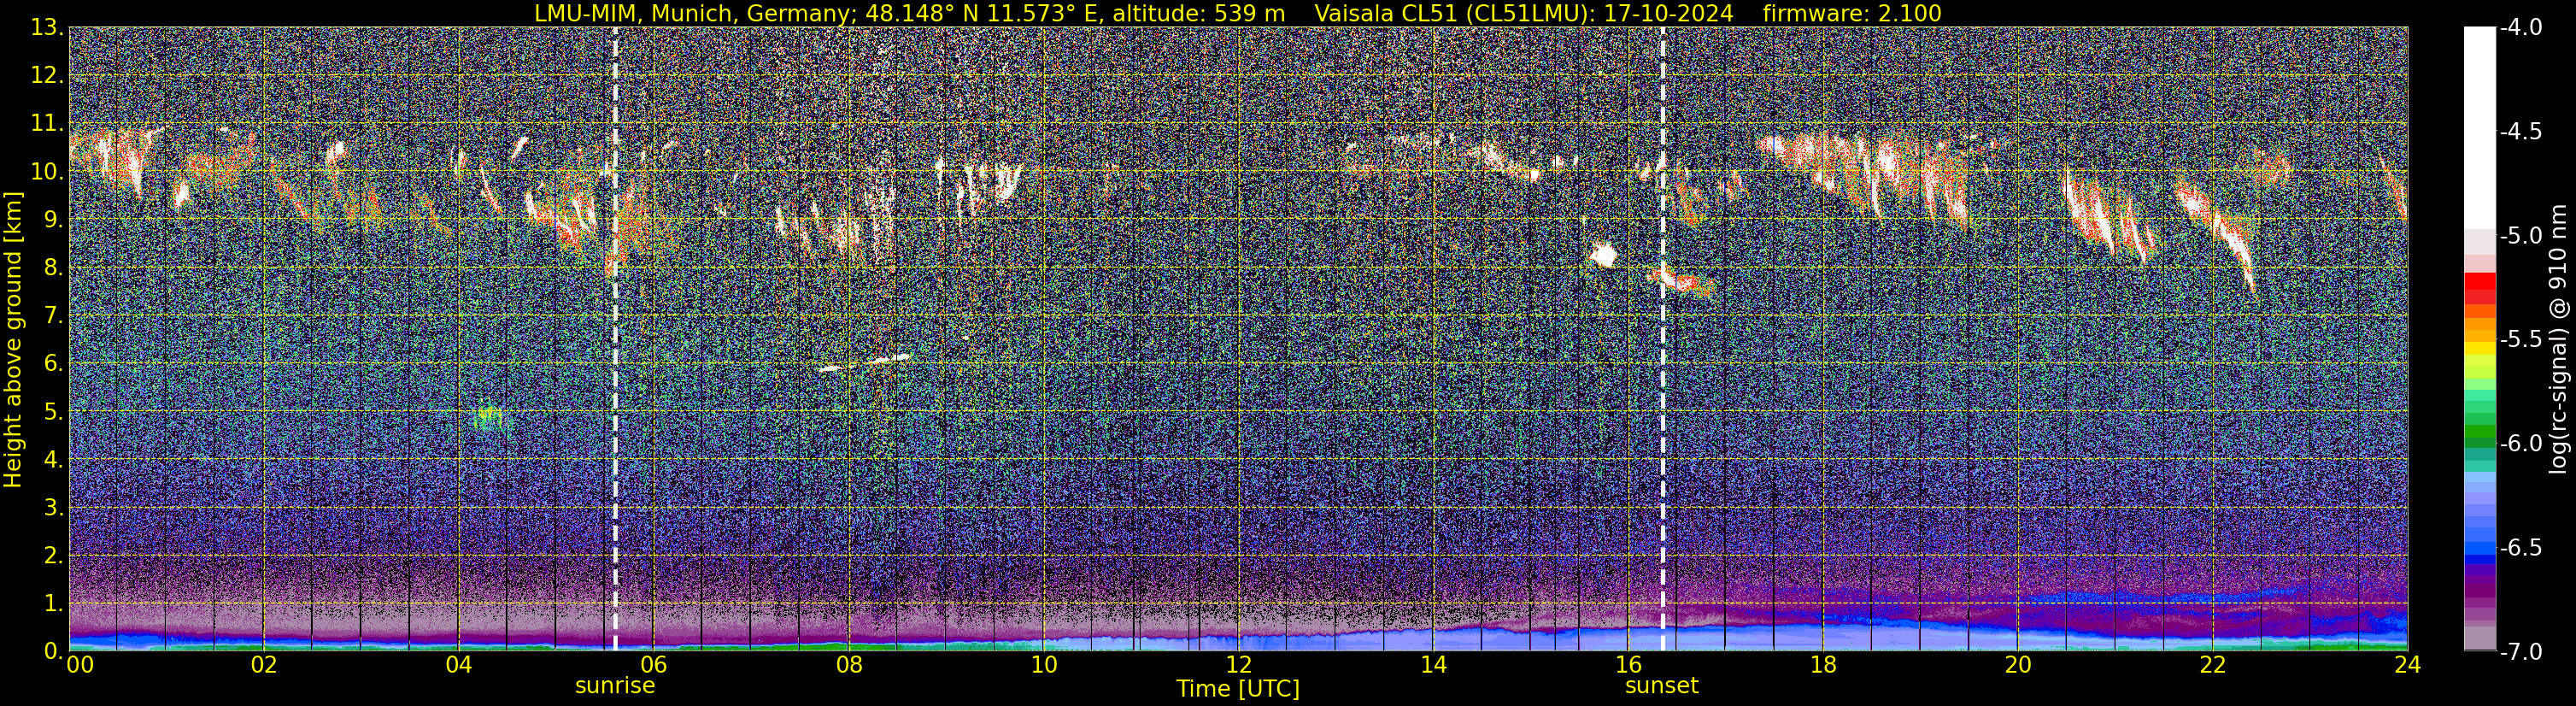Click time axis tick label '02'
This screenshot has width=2576, height=706.
click(263, 665)
